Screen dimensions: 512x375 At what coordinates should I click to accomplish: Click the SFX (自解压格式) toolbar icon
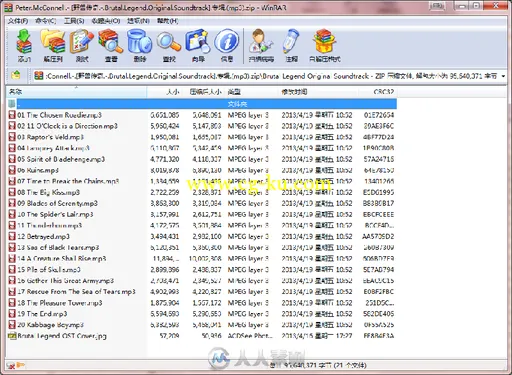point(325,45)
